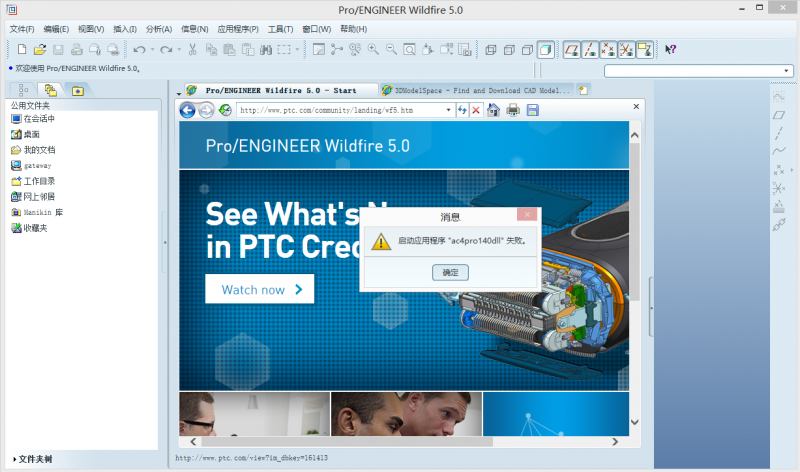Open the browser URL history dropdown
The image size is (800, 472).
(x=448, y=110)
